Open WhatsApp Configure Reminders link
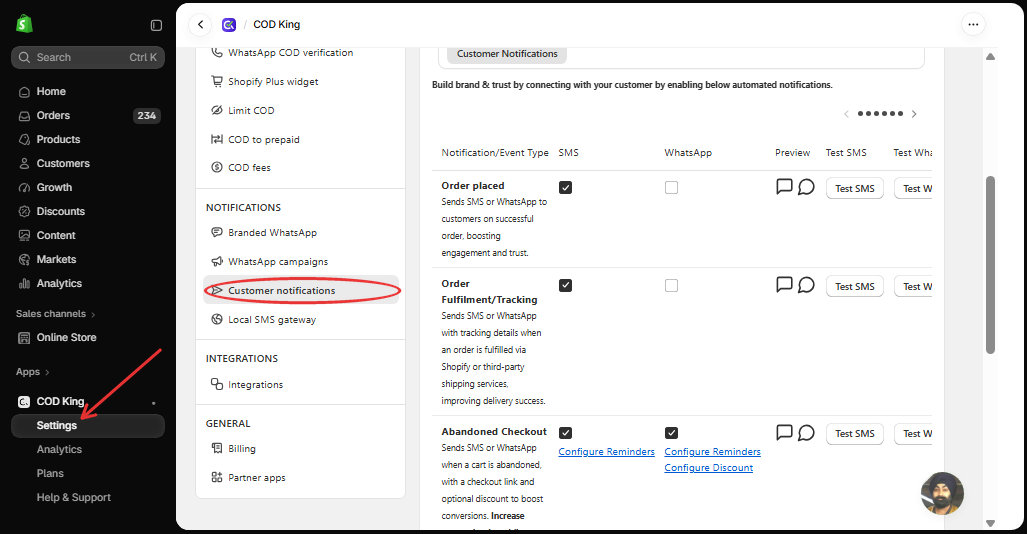The image size is (1027, 534). coord(713,452)
